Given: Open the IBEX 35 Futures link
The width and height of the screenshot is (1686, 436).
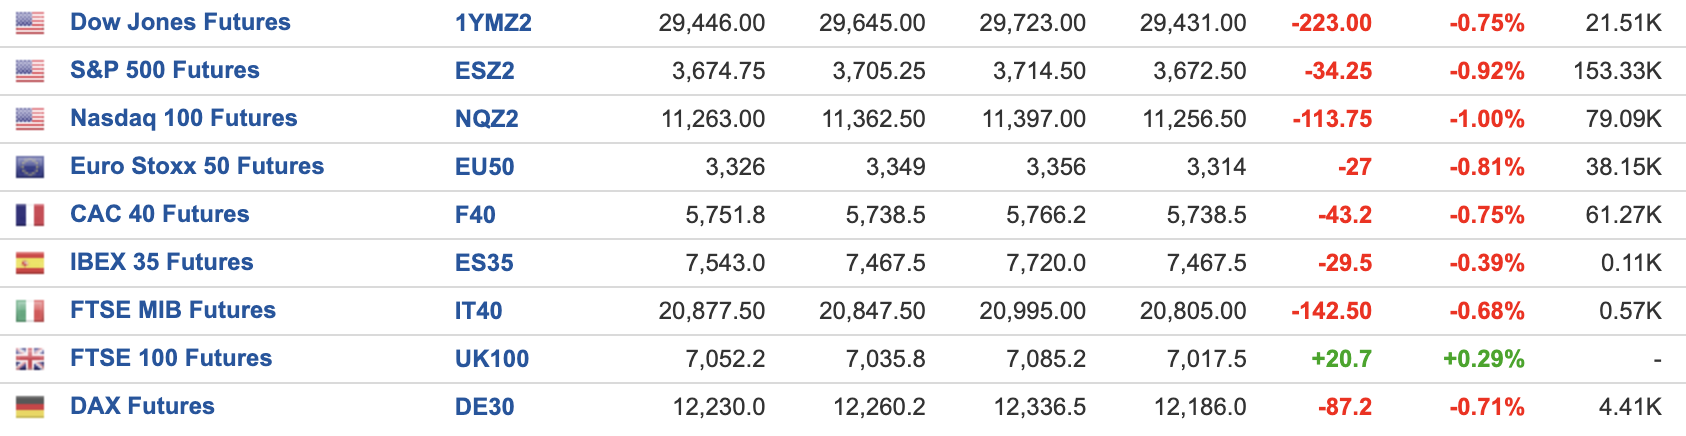Looking at the screenshot, I should 162,262.
